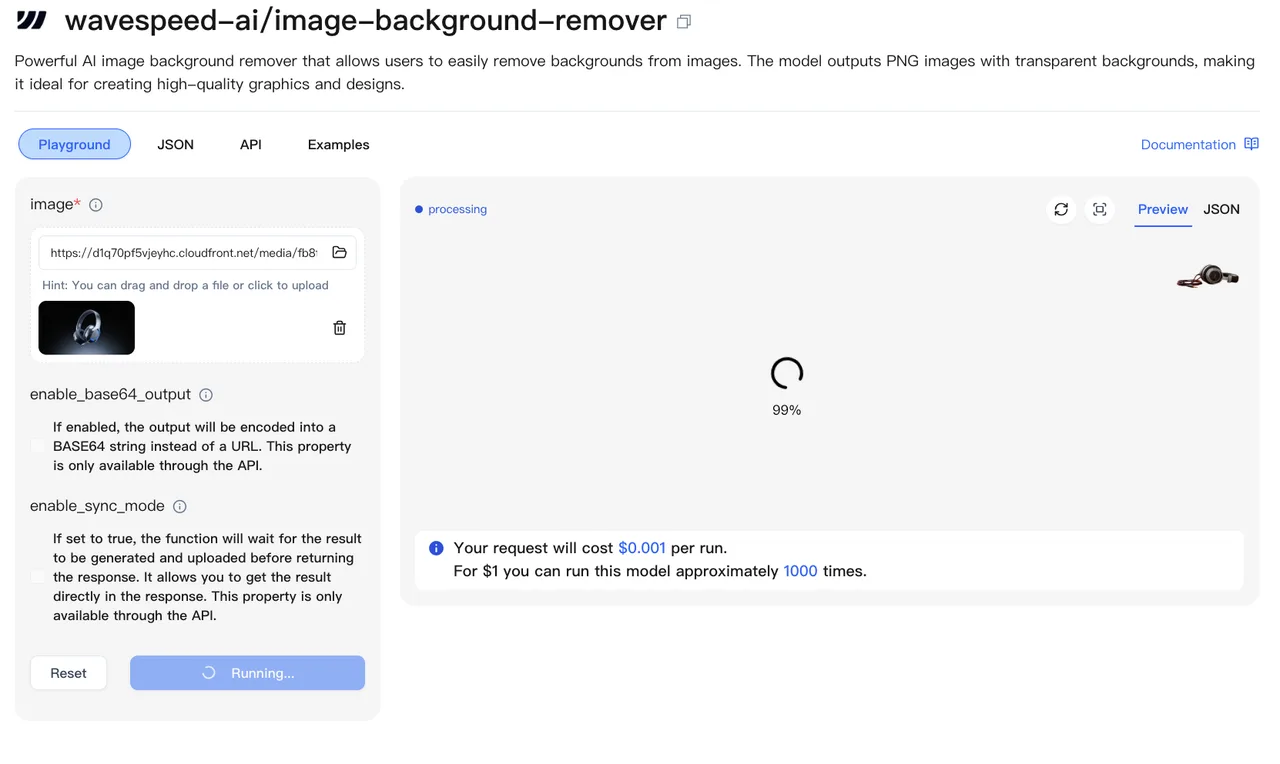Click the 1000 times value
Screen dimensions: 1280x764
pos(800,571)
